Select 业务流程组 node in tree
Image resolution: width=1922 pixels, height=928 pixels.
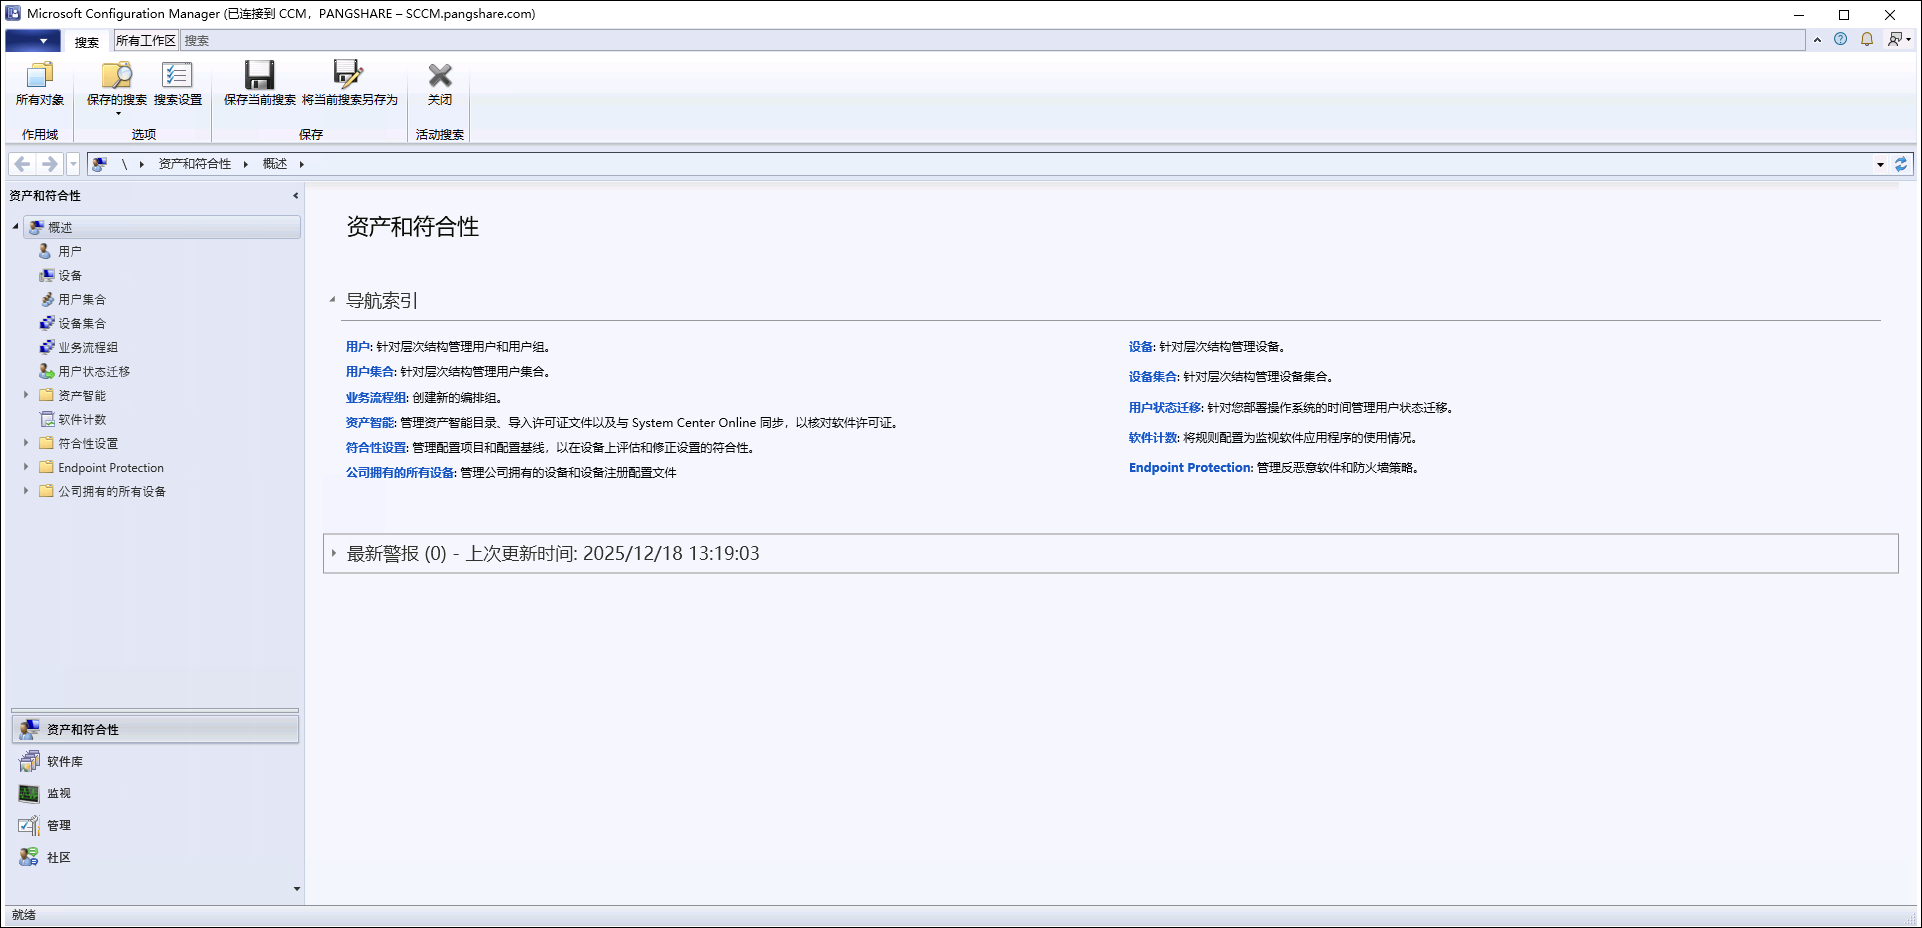[x=87, y=347]
